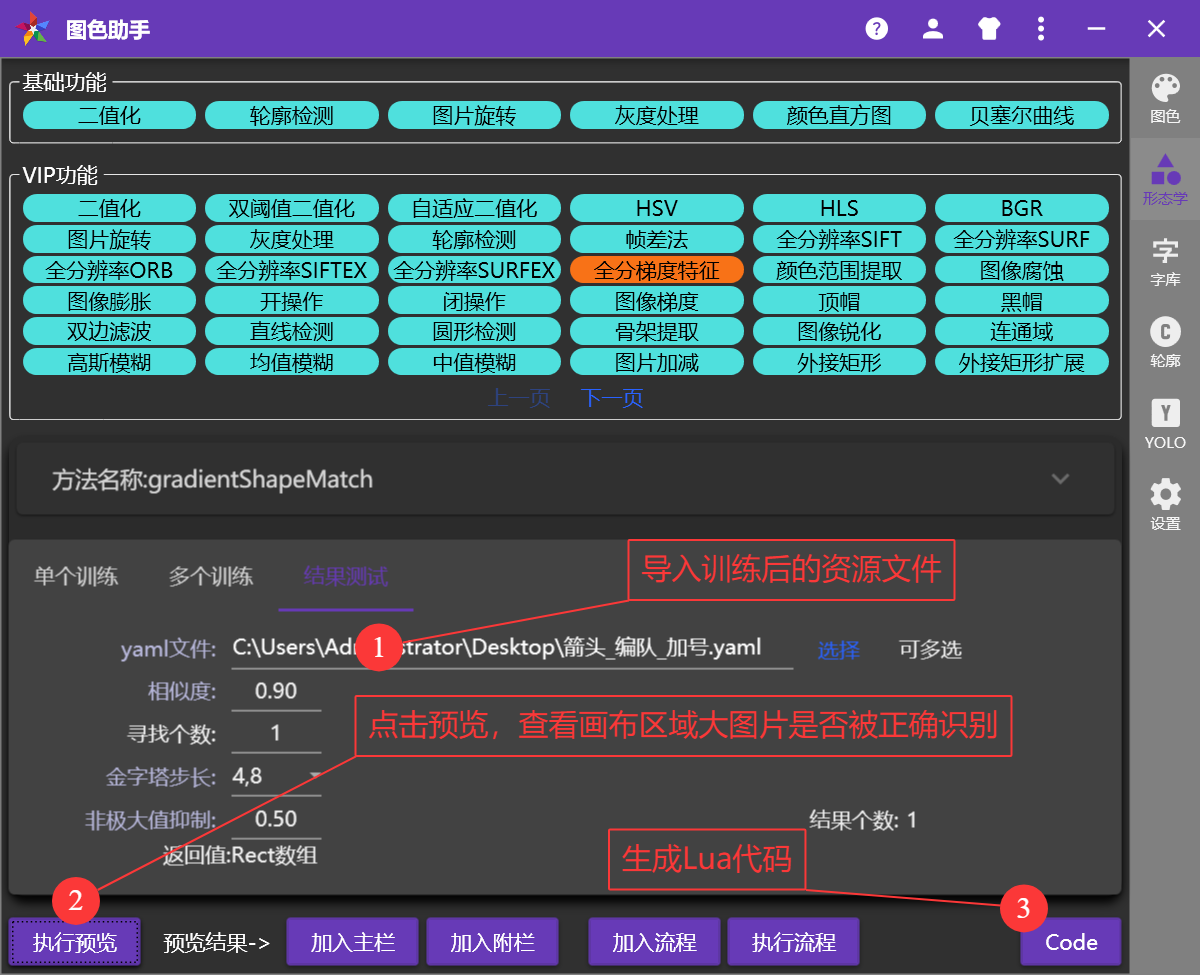
Task: Open the three-dot overflow menu
Action: tap(1041, 28)
